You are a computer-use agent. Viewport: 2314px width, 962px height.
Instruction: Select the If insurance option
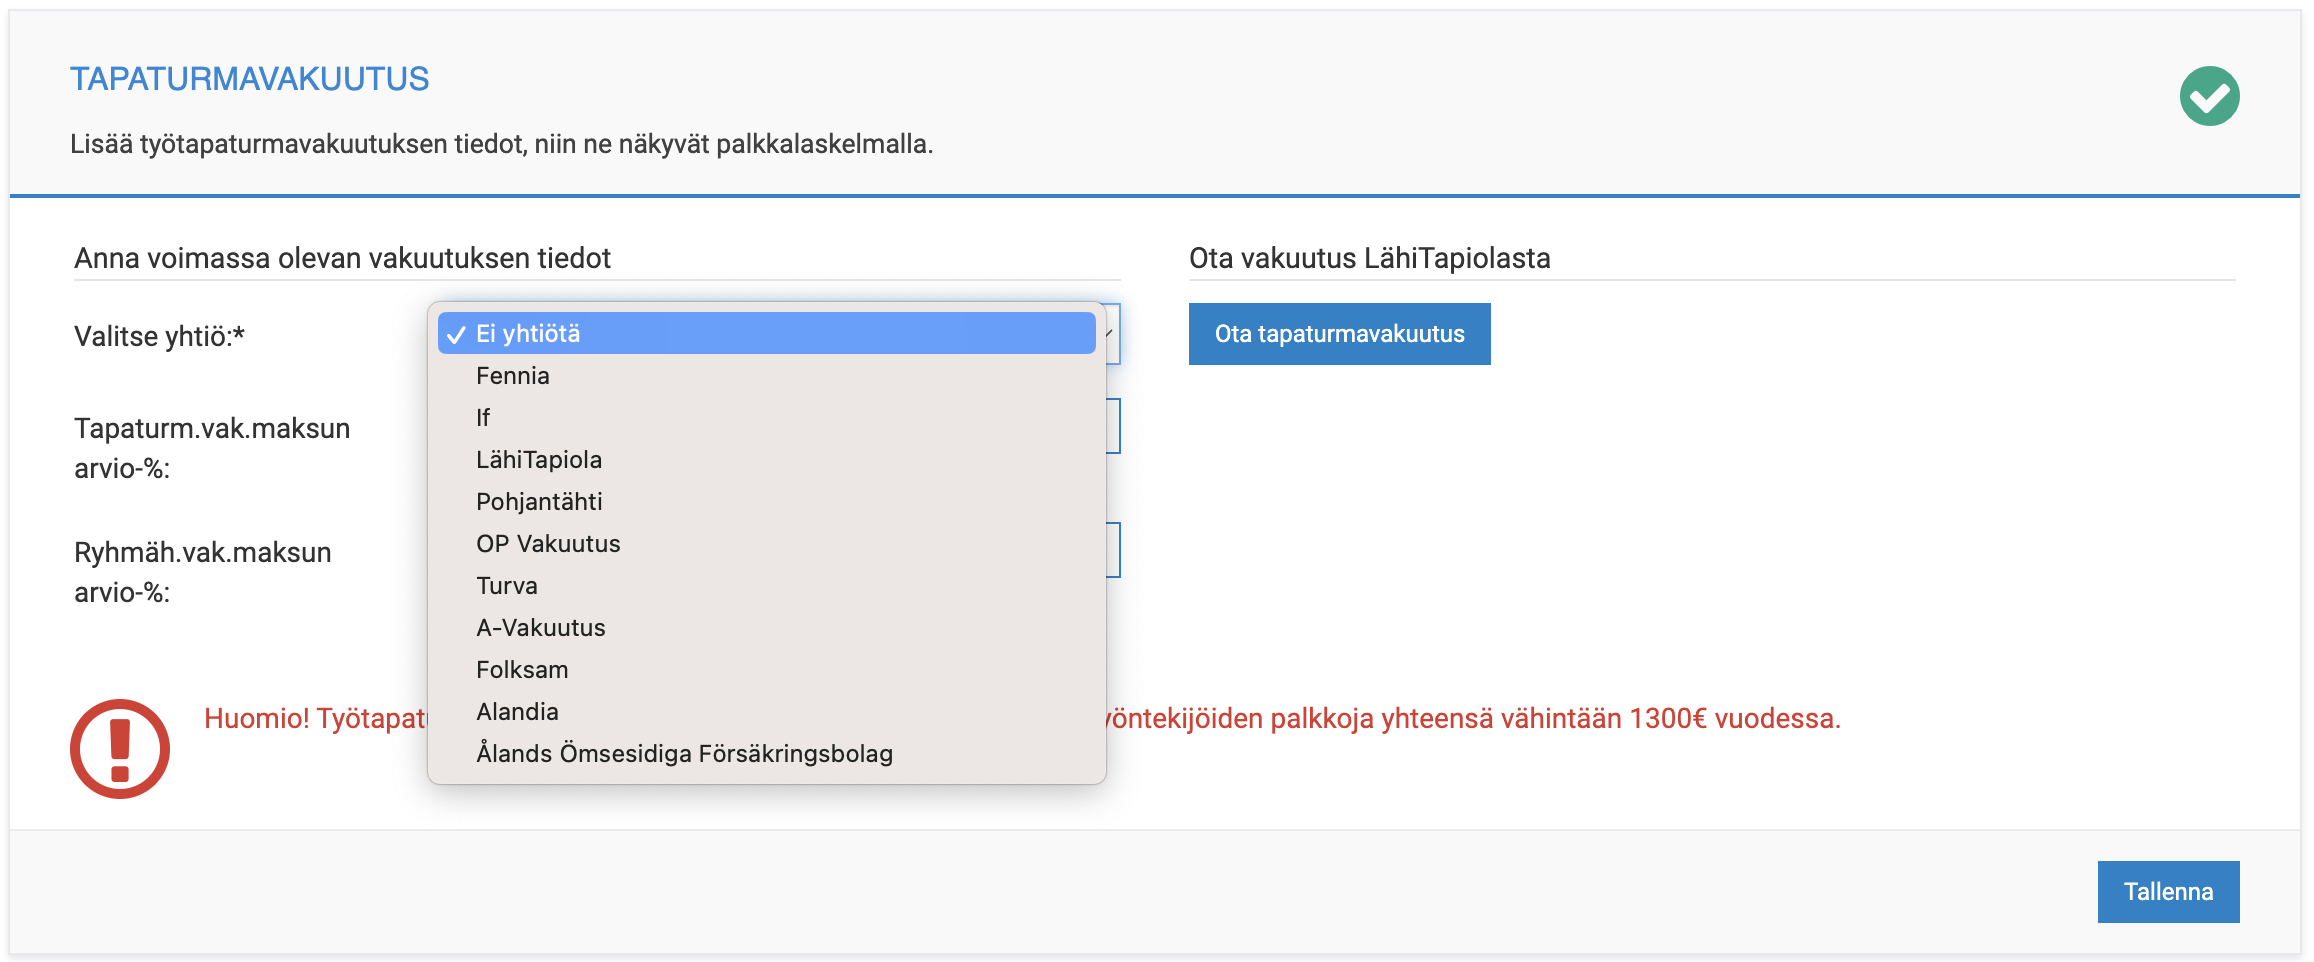pos(483,418)
